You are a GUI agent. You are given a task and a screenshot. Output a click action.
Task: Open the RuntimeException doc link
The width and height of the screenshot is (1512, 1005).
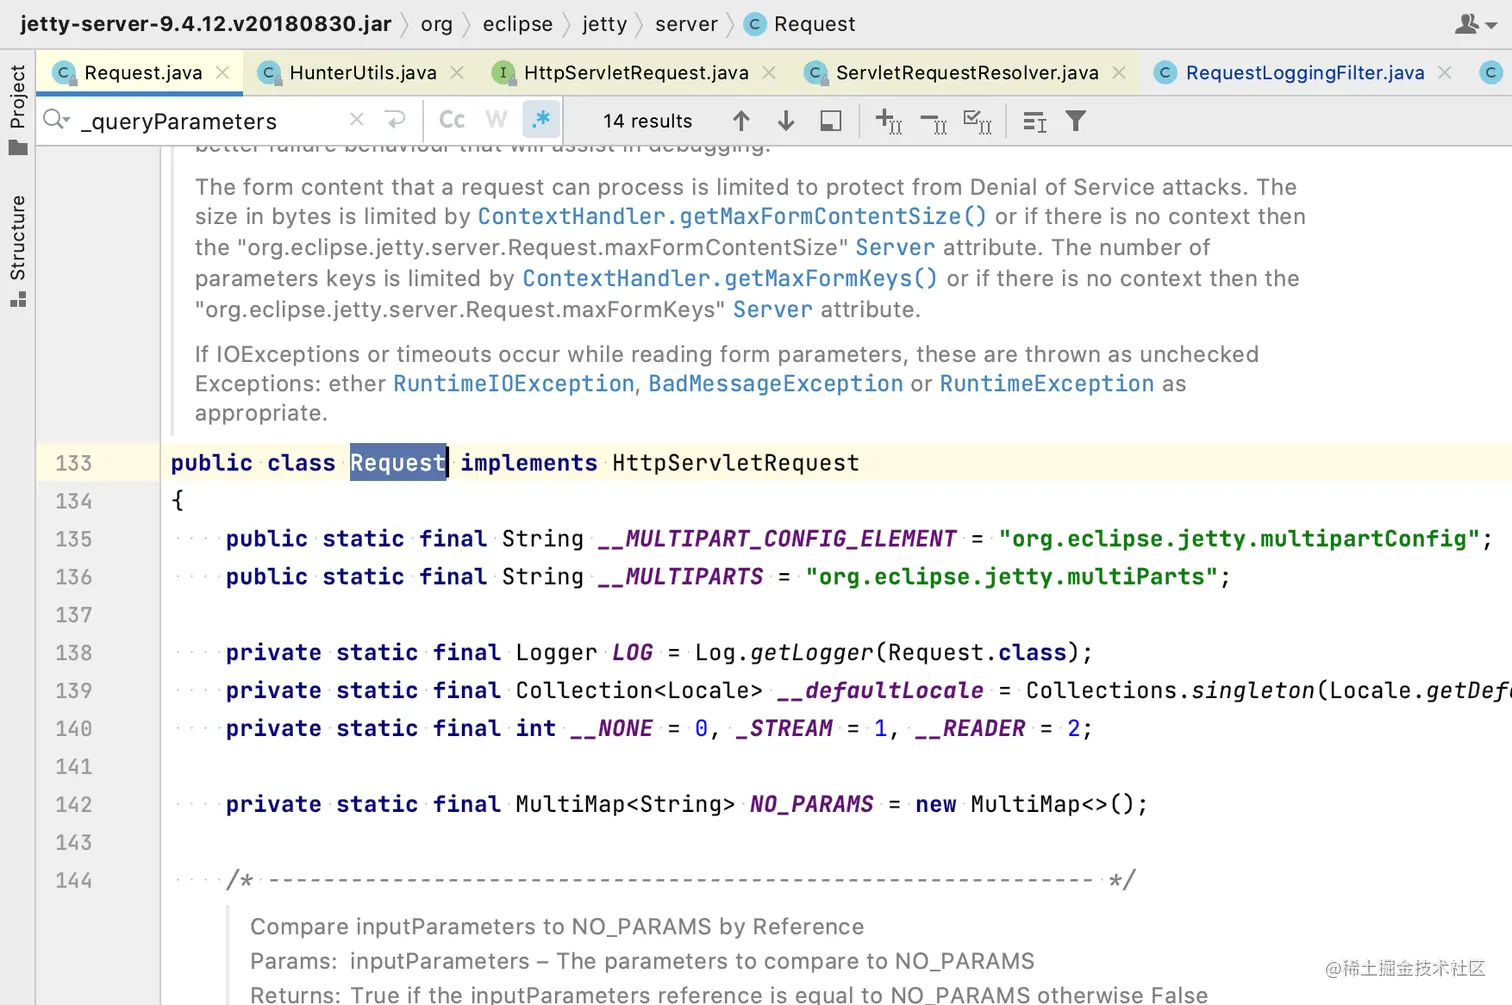pos(1047,384)
